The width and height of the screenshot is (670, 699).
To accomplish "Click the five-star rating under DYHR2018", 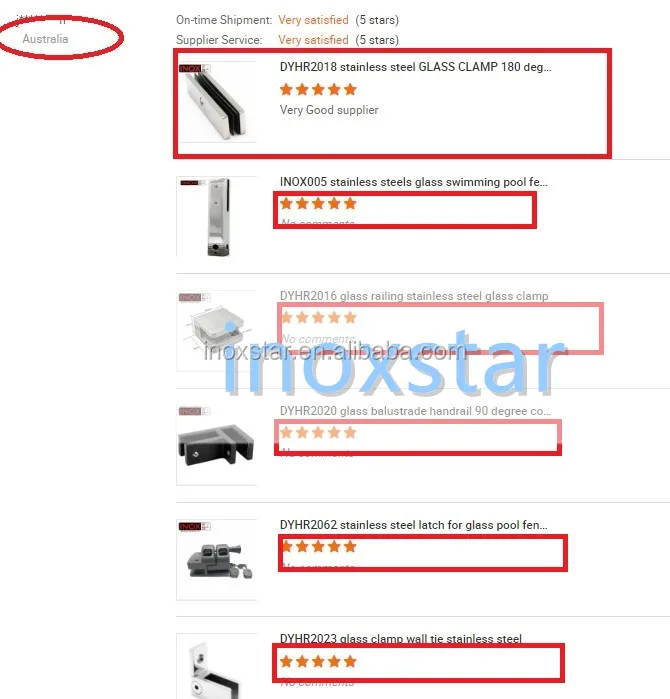I will click(318, 90).
